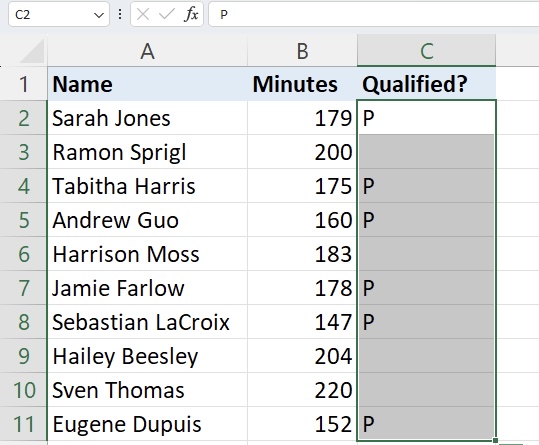Click the Select All corner triangle
The width and height of the screenshot is (539, 445).
pos(32,51)
